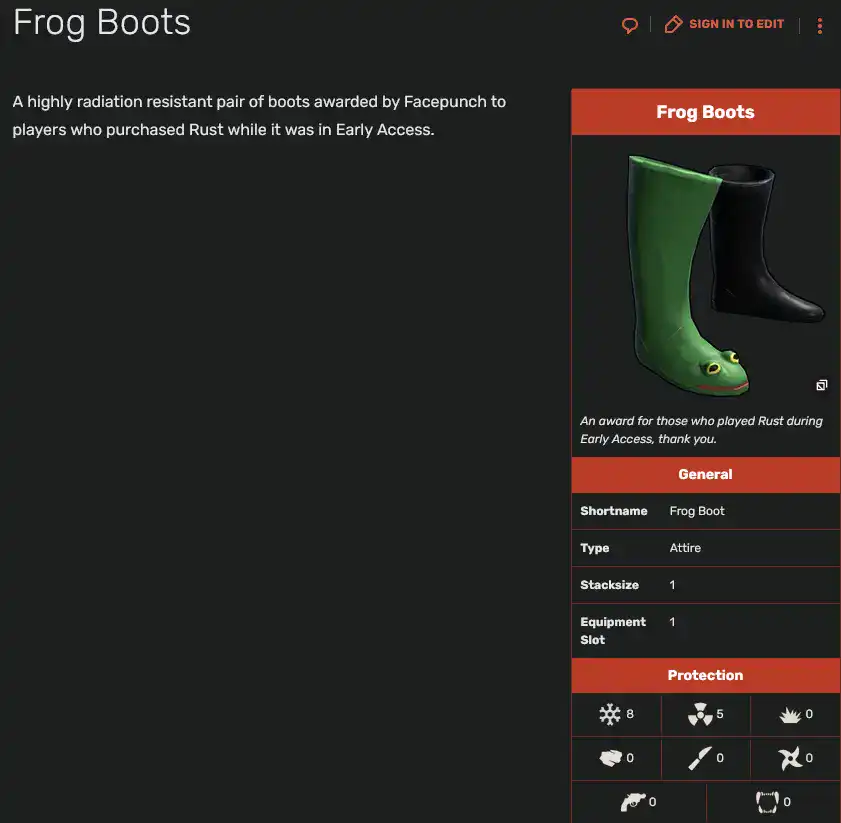Expand the Frog Boots image fullscreen

pos(820,385)
